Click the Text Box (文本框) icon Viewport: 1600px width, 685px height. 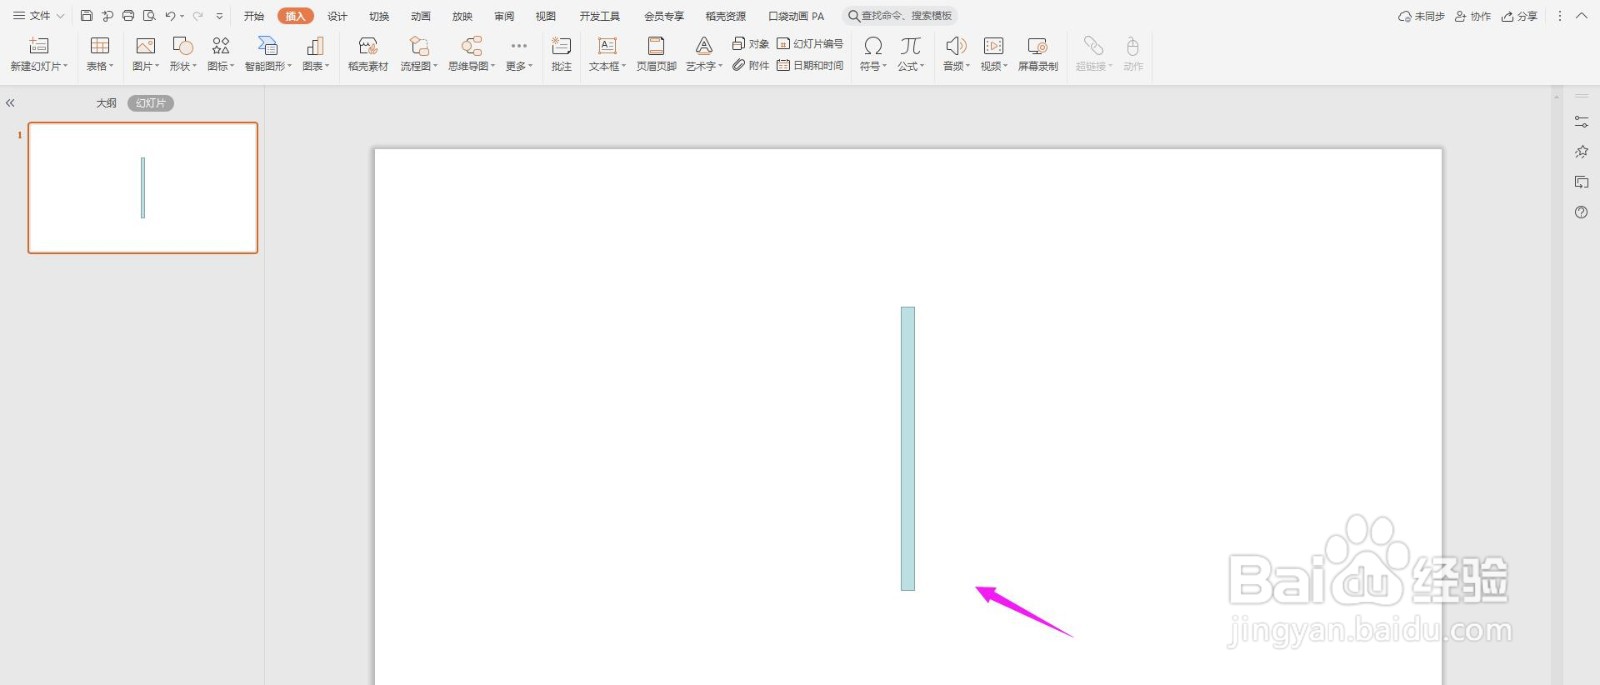pyautogui.click(x=607, y=46)
